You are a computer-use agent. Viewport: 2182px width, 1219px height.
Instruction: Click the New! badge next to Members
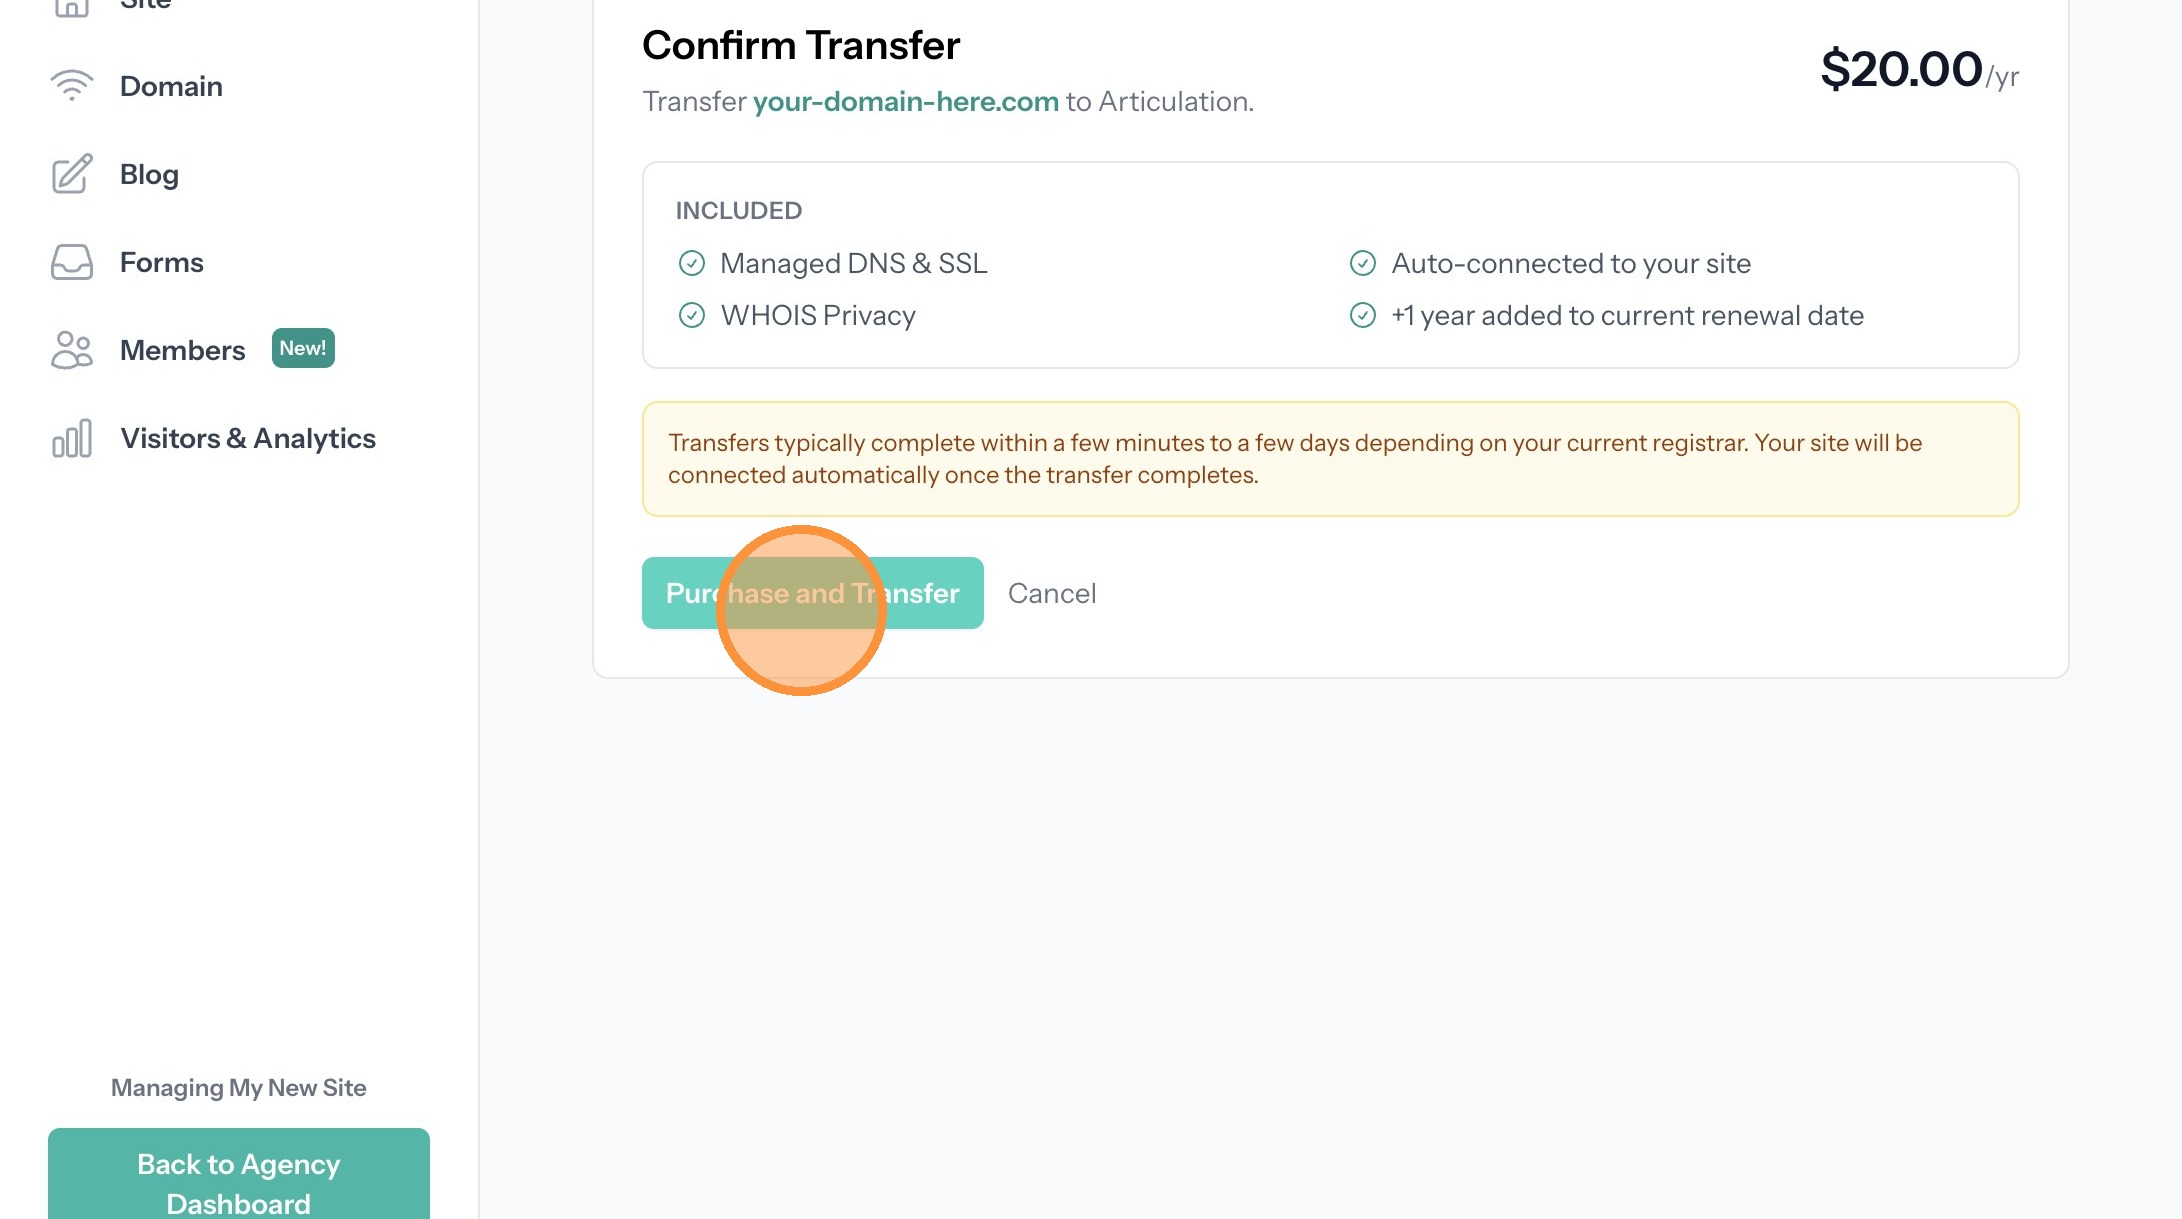point(303,348)
